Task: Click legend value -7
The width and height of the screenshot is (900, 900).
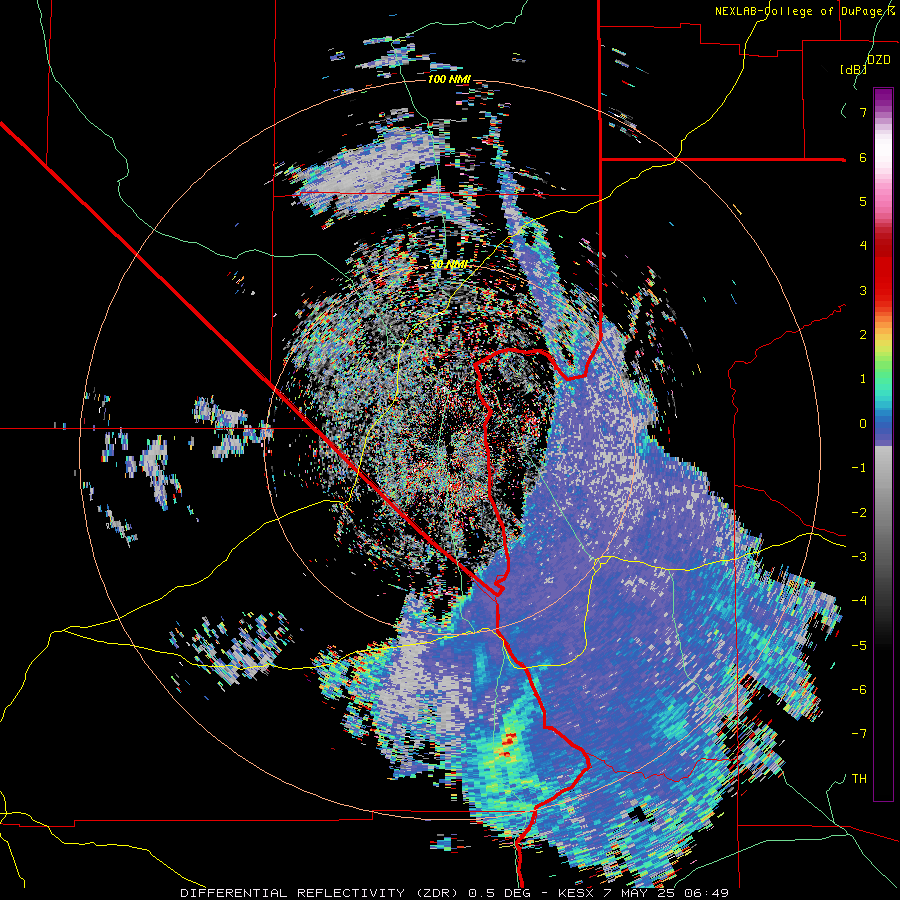Action: tap(859, 734)
